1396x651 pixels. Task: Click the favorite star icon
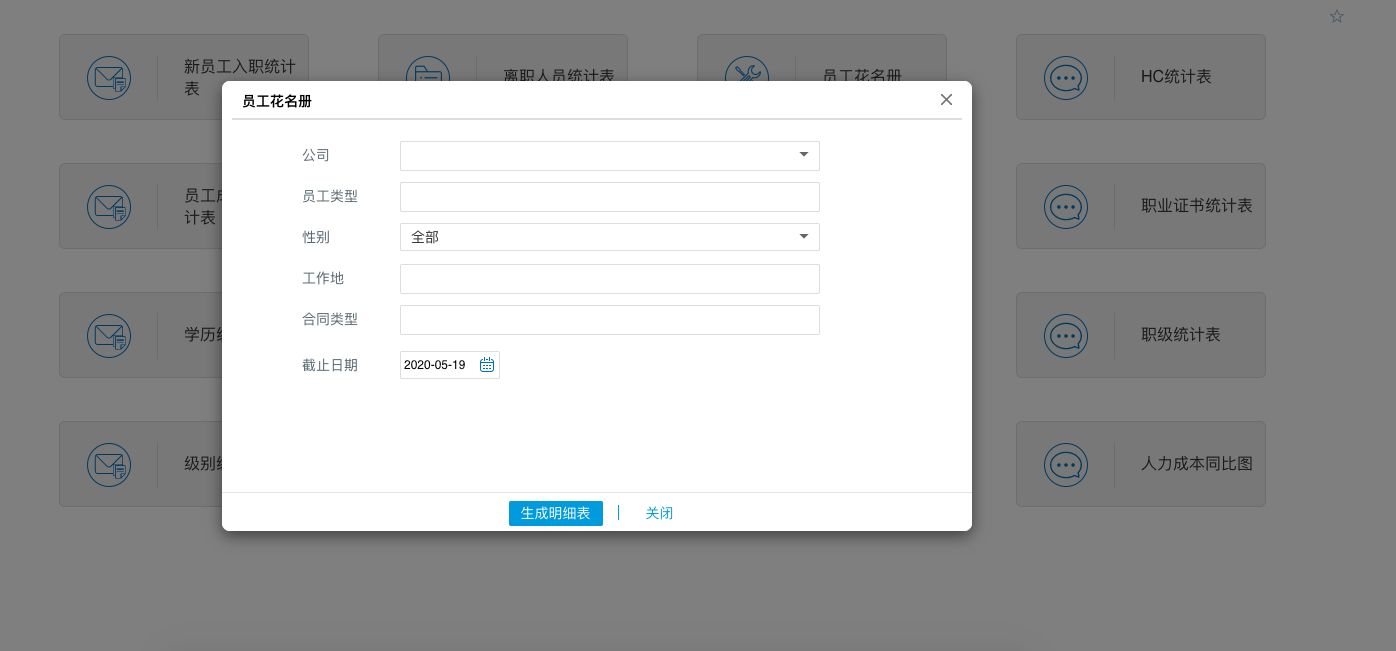point(1337,16)
